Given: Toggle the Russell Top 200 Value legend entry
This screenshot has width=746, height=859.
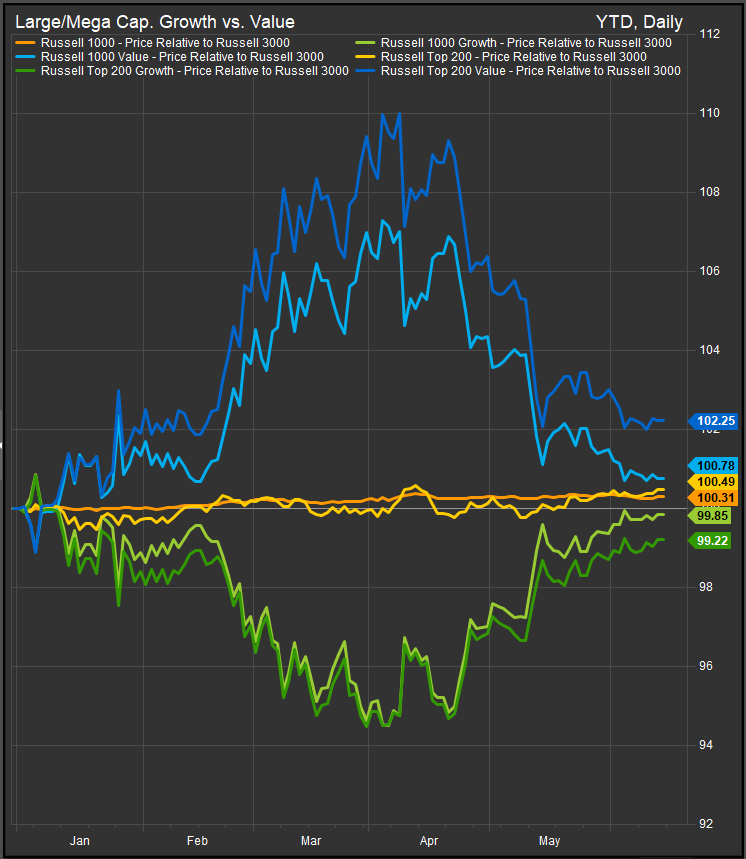Looking at the screenshot, I should pos(530,71).
